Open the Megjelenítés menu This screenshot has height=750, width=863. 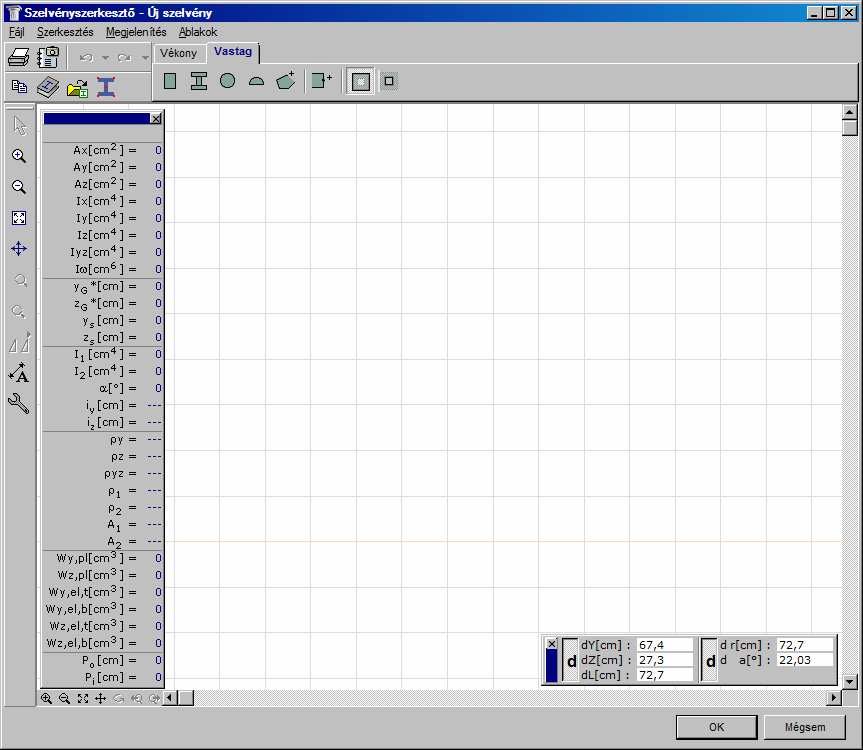coord(136,32)
